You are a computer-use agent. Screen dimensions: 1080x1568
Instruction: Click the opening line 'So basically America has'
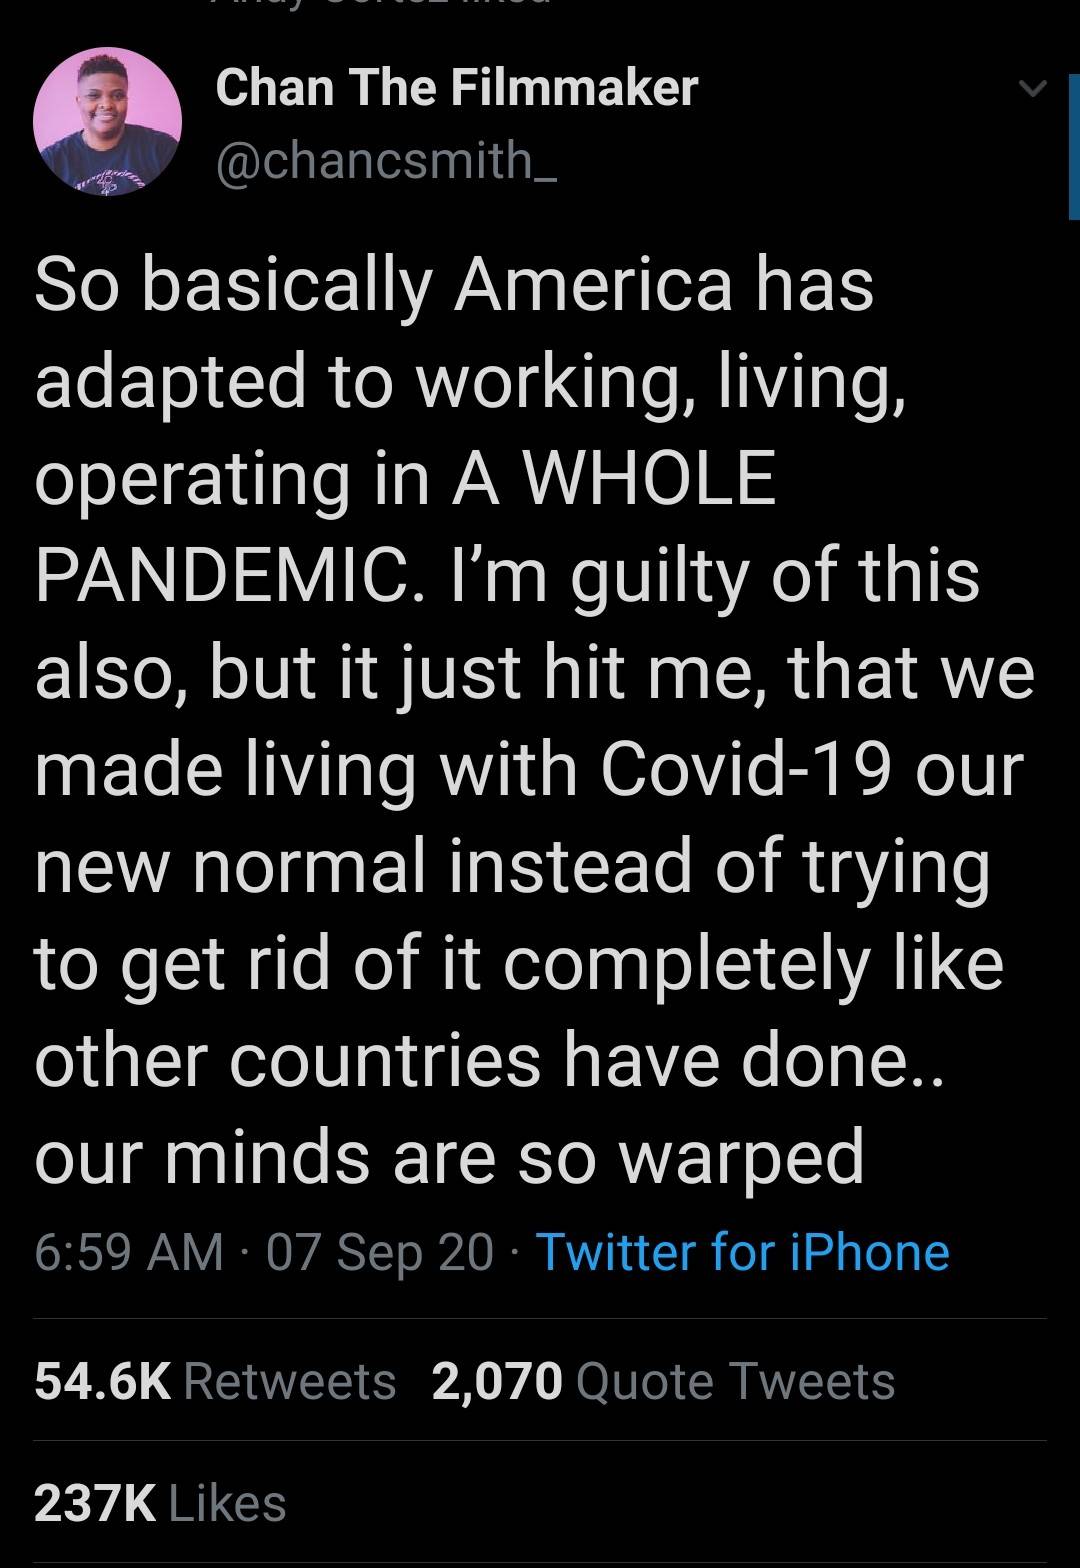point(454,284)
